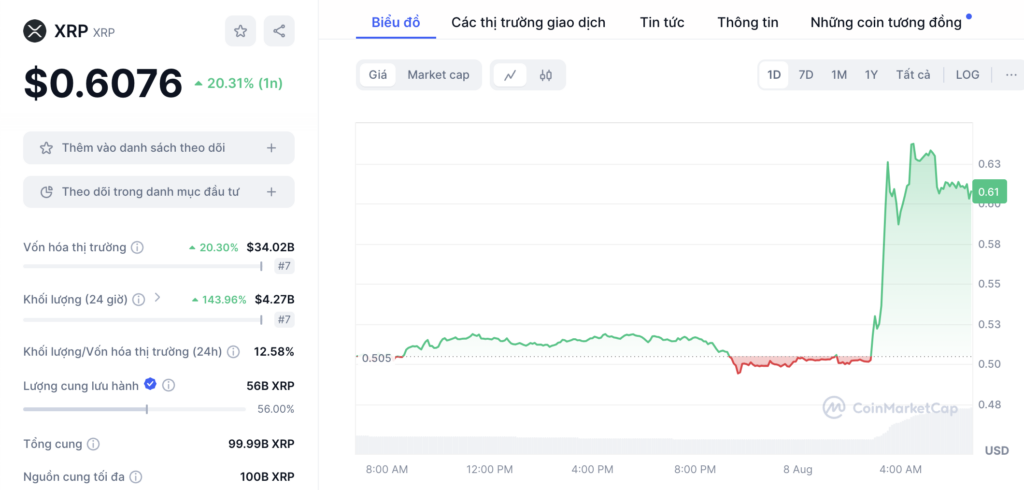
Task: Click the USD currency label under price axis
Action: [x=997, y=451]
